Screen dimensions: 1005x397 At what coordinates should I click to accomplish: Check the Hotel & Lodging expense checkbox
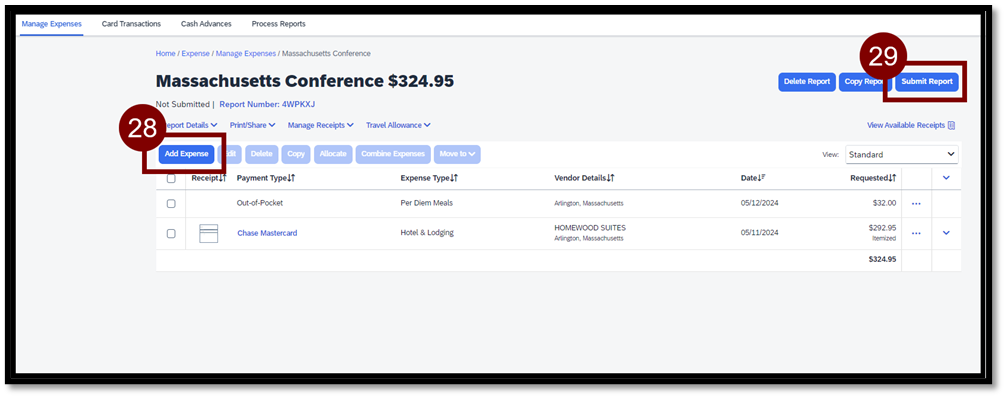coord(171,233)
